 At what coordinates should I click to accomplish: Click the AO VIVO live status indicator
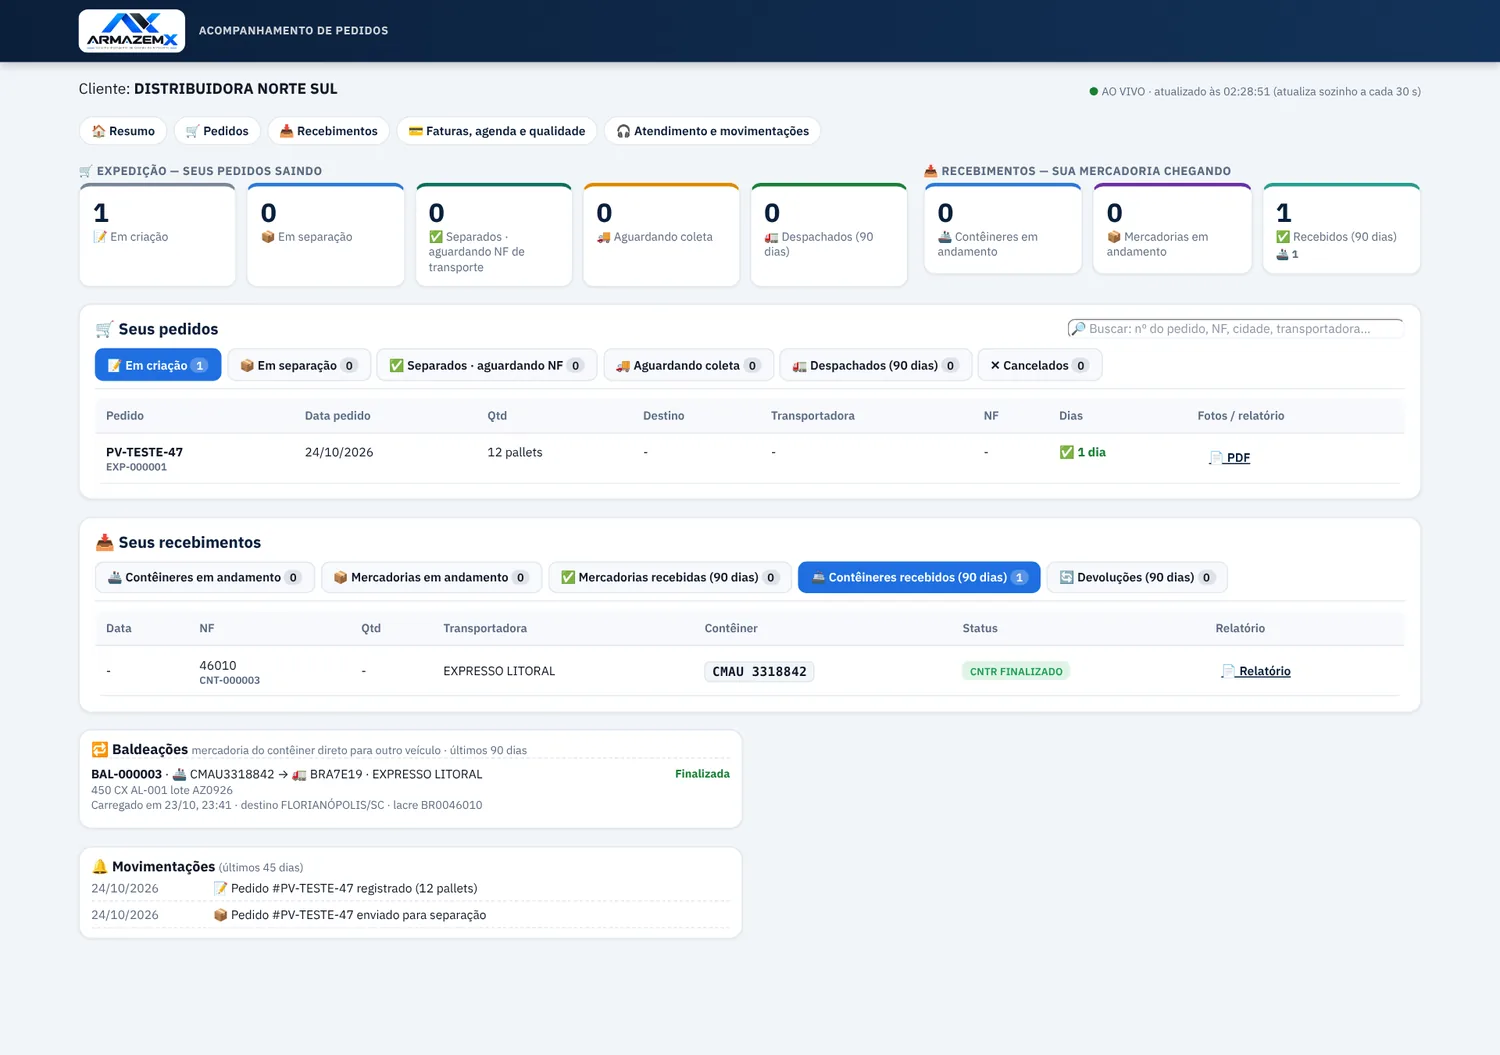click(x=1255, y=91)
